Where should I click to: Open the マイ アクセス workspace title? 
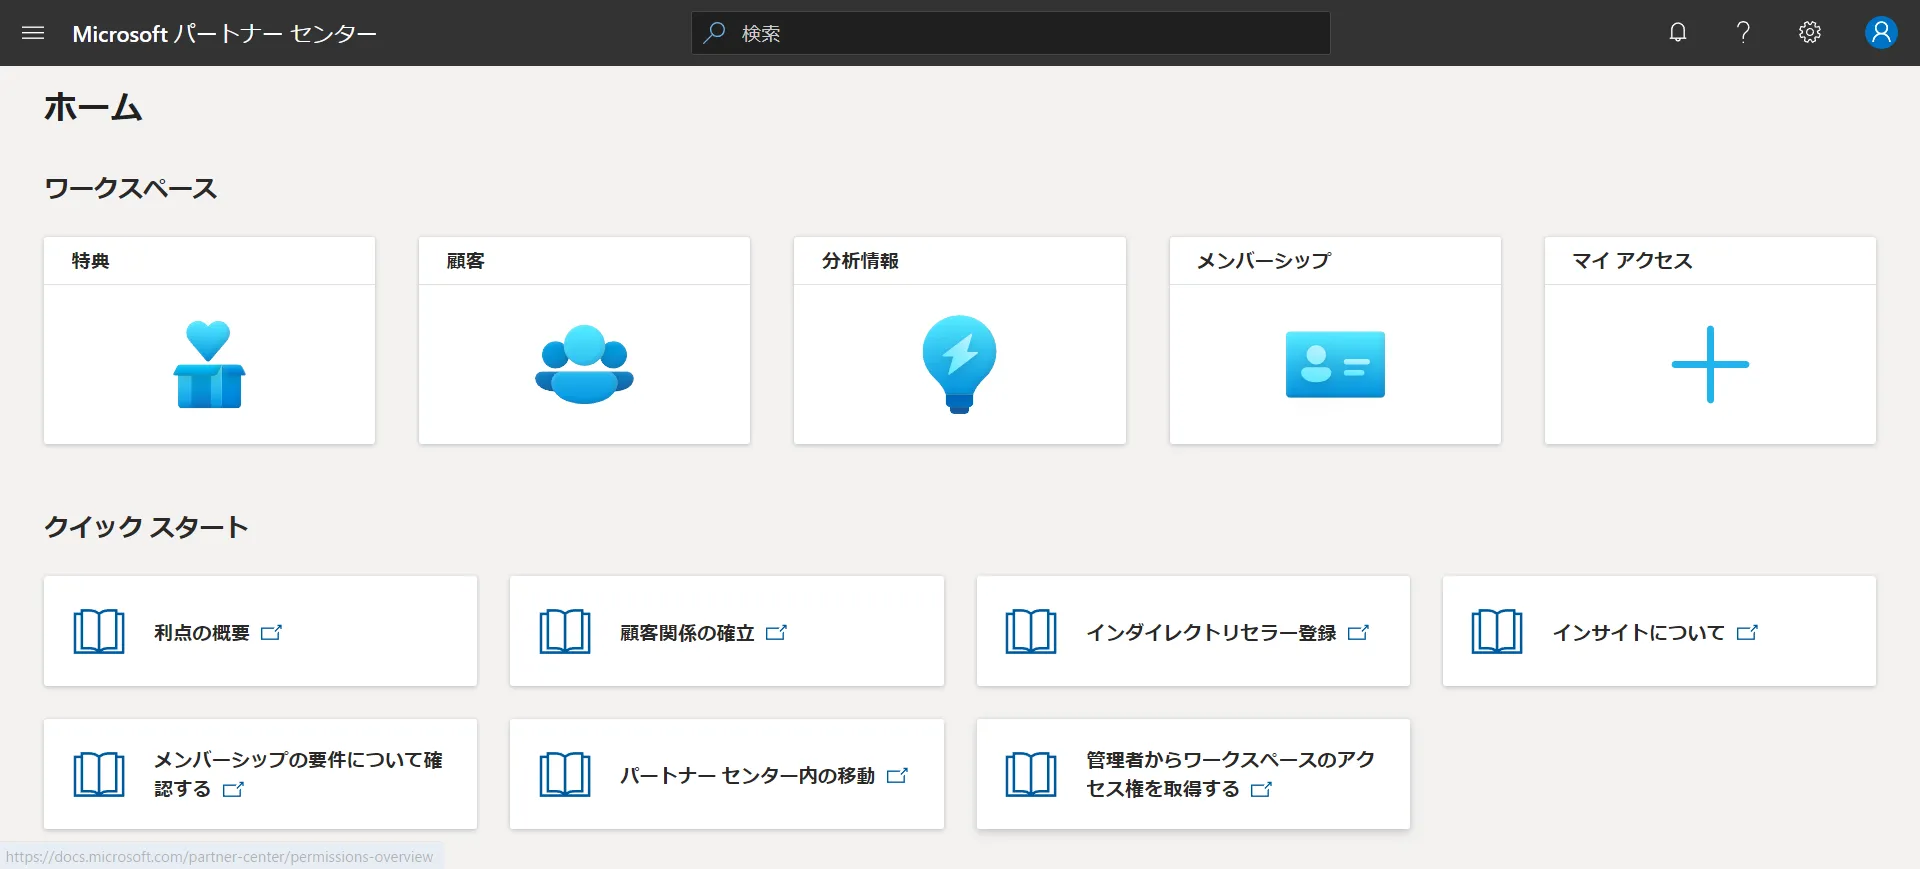(x=1632, y=261)
